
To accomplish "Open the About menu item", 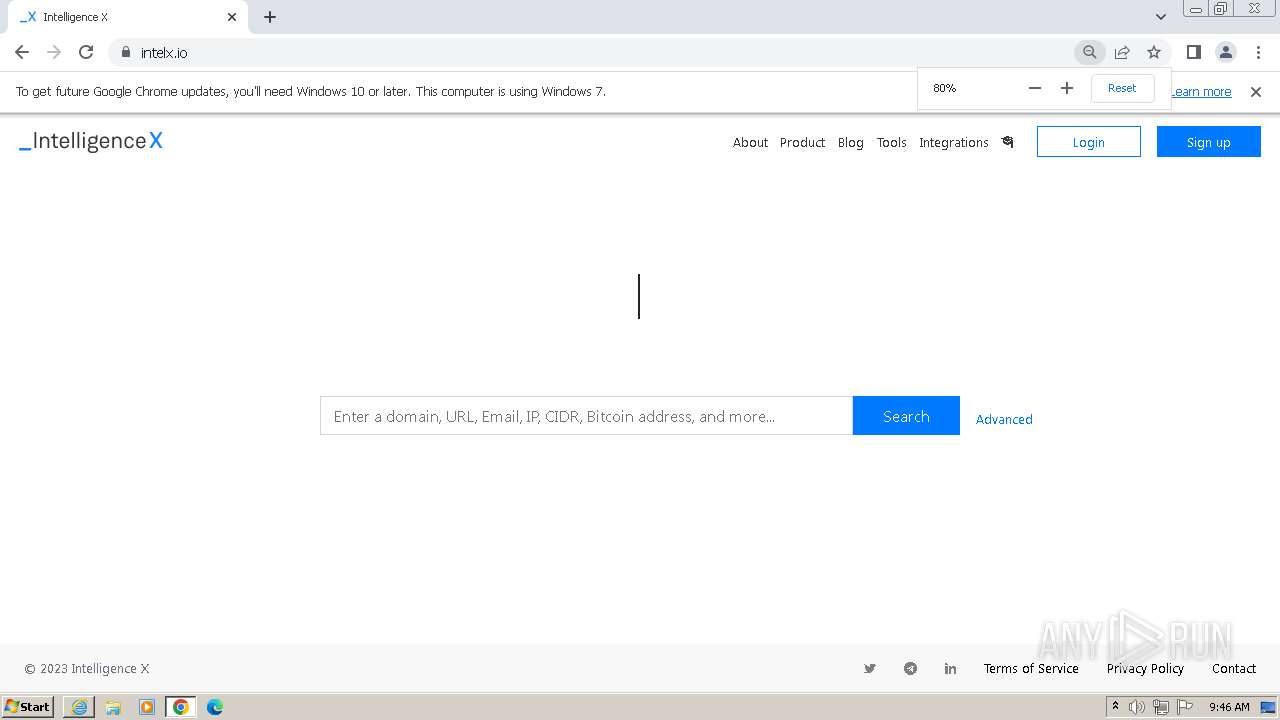I will tap(750, 143).
